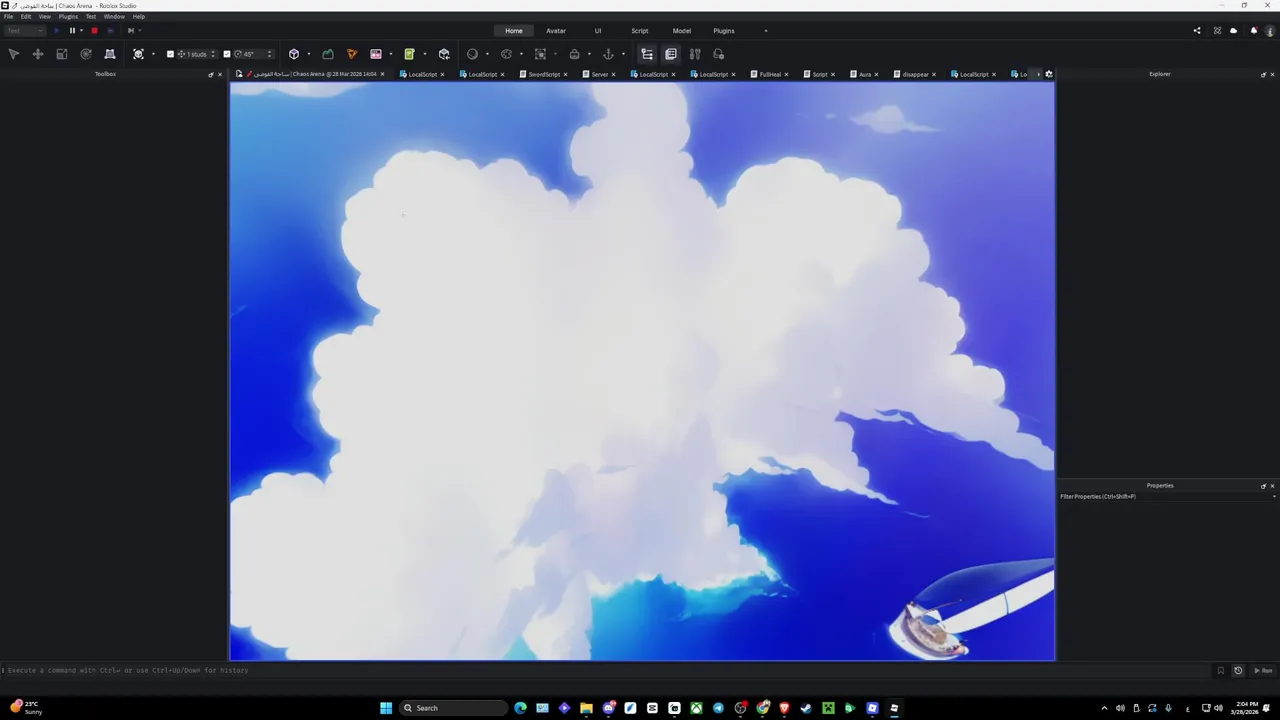
Task: Switch to the Model ribbon tab
Action: (682, 31)
